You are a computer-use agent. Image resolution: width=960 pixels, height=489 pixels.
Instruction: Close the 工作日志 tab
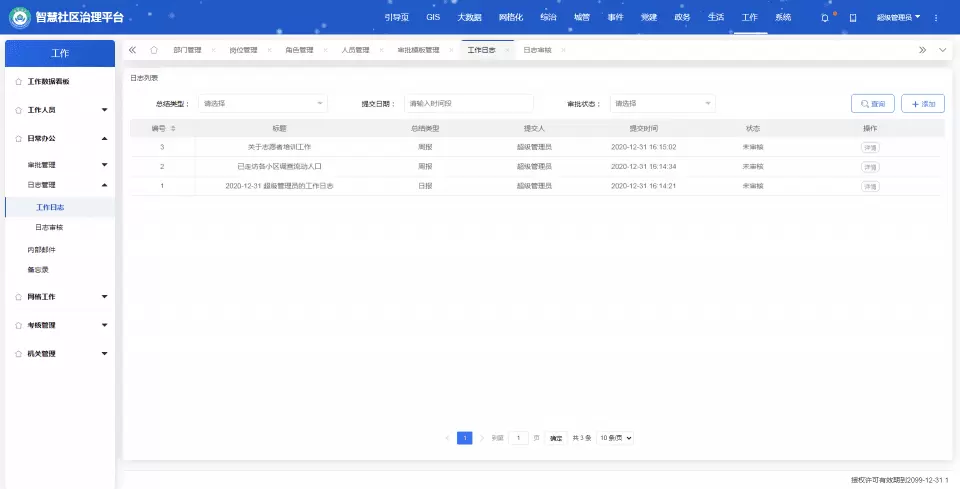(x=508, y=50)
